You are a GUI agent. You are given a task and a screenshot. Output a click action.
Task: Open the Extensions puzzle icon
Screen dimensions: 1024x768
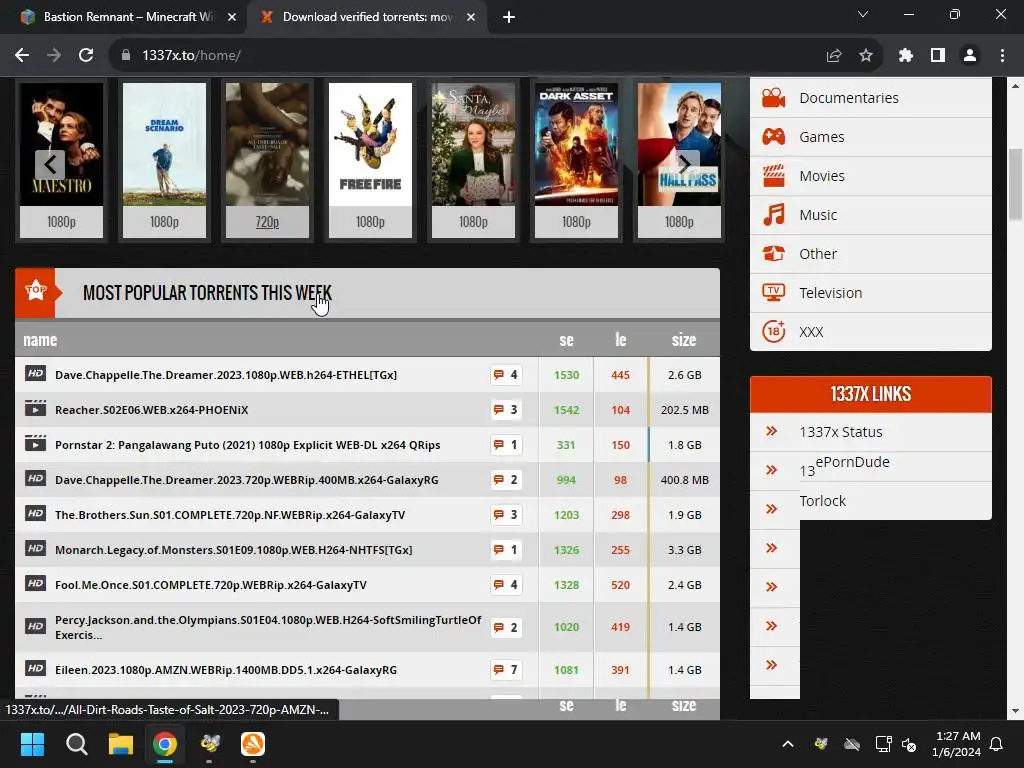point(906,56)
